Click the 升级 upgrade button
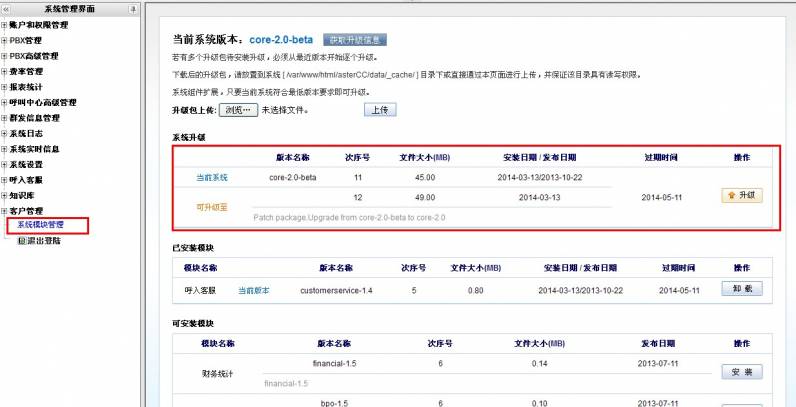 click(x=741, y=195)
